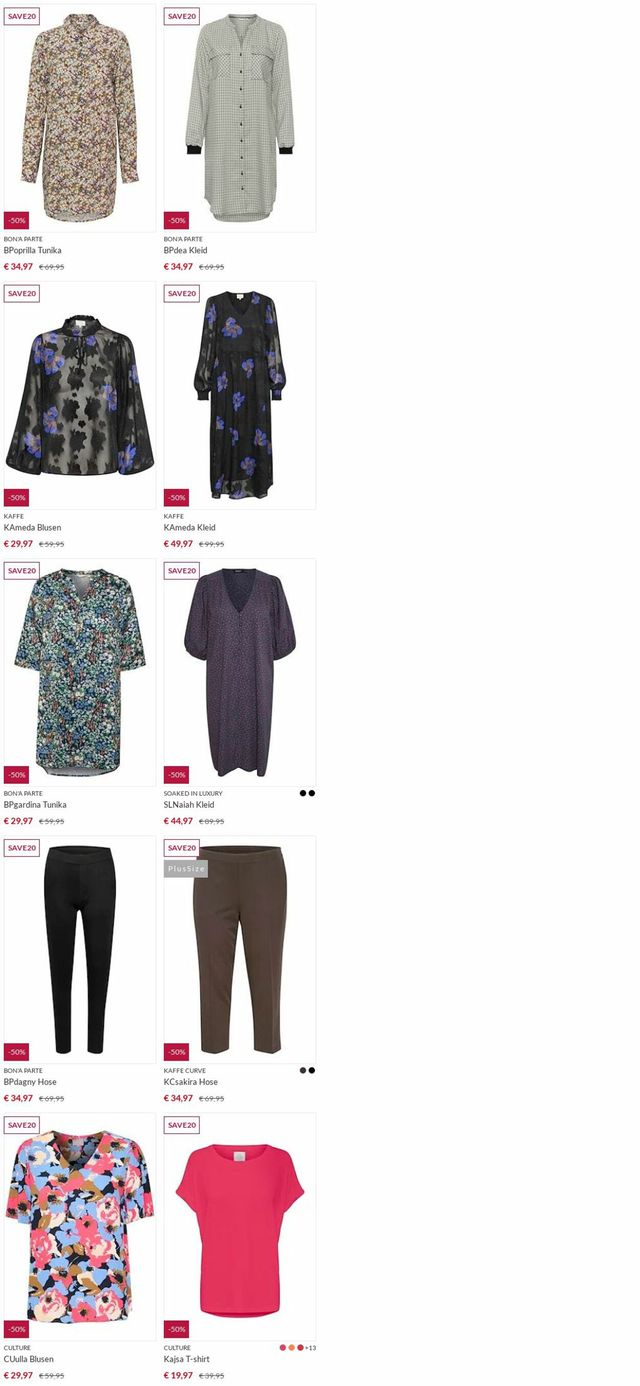Image resolution: width=640 pixels, height=1386 pixels.
Task: Open the BPdagny Hose black trousers image
Action: pos(80,949)
